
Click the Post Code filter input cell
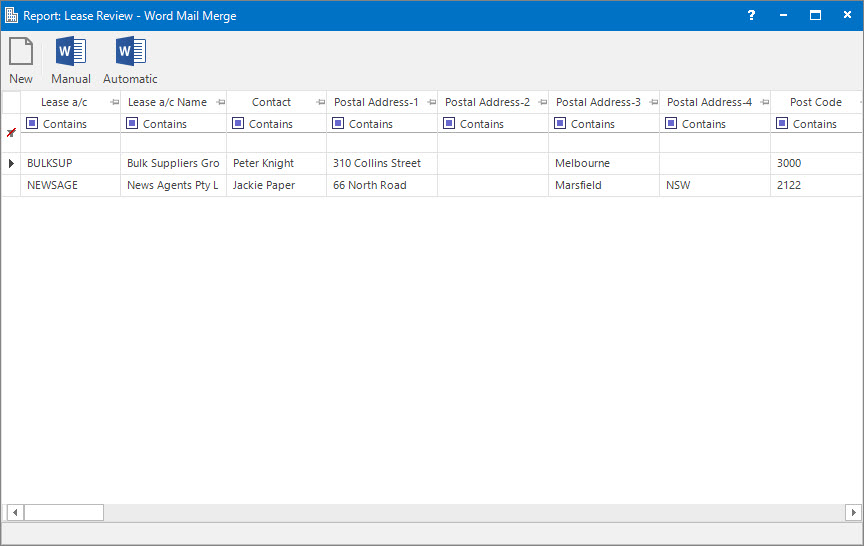coord(816,143)
